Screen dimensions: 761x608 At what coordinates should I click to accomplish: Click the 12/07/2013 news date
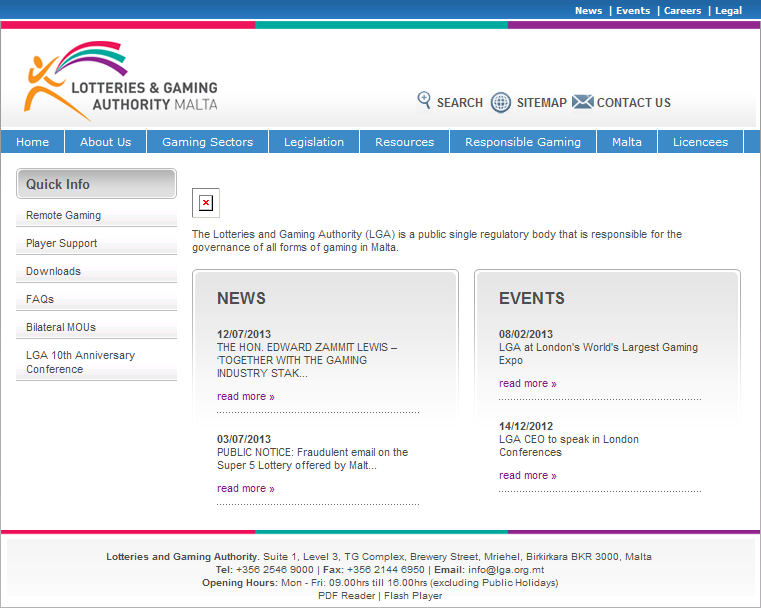[x=244, y=334]
